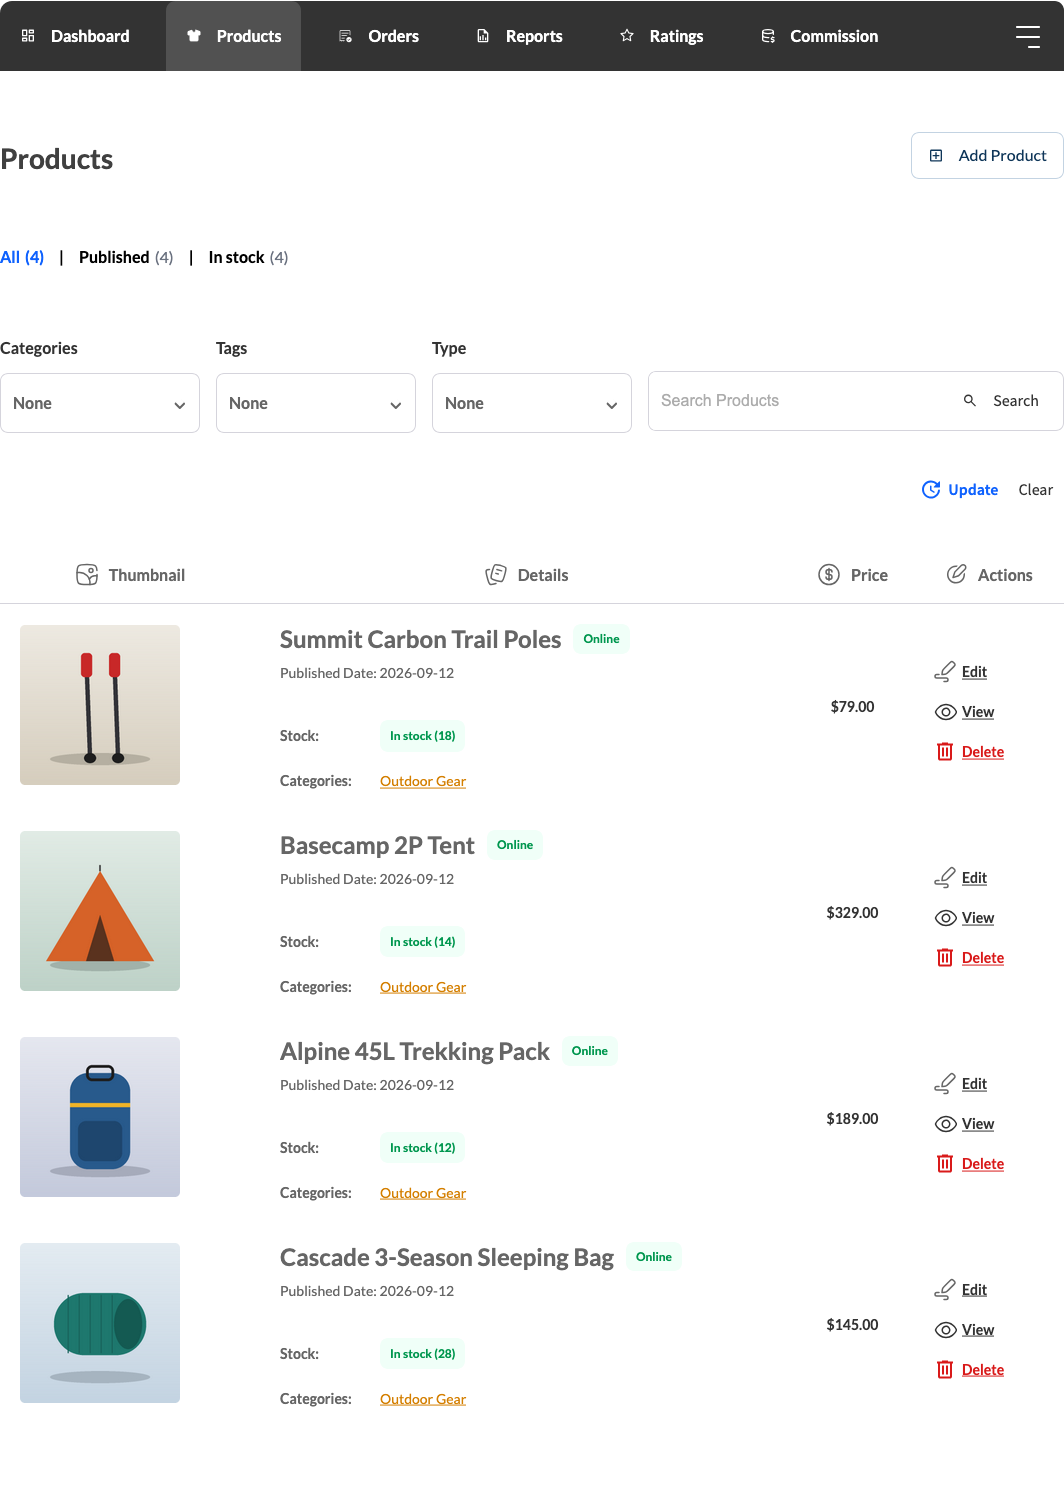Switch to the Reports tab
Screen dimensions: 1064x1509
pyautogui.click(x=519, y=36)
